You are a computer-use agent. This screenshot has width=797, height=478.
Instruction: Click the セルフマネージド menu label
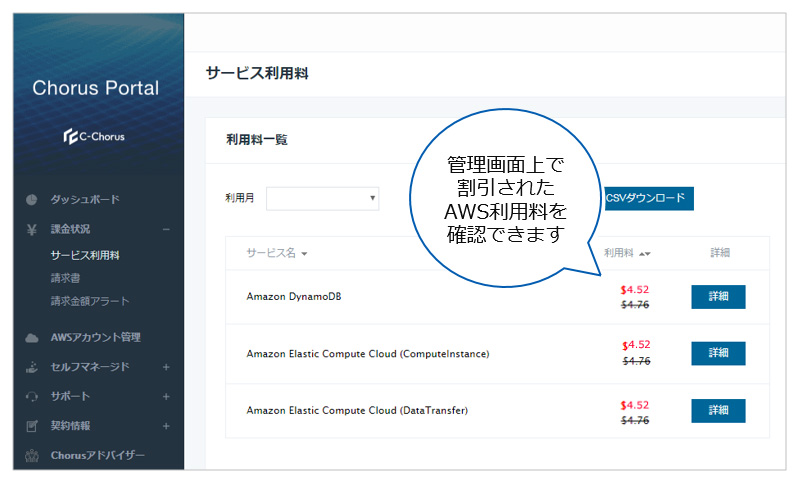(x=90, y=367)
